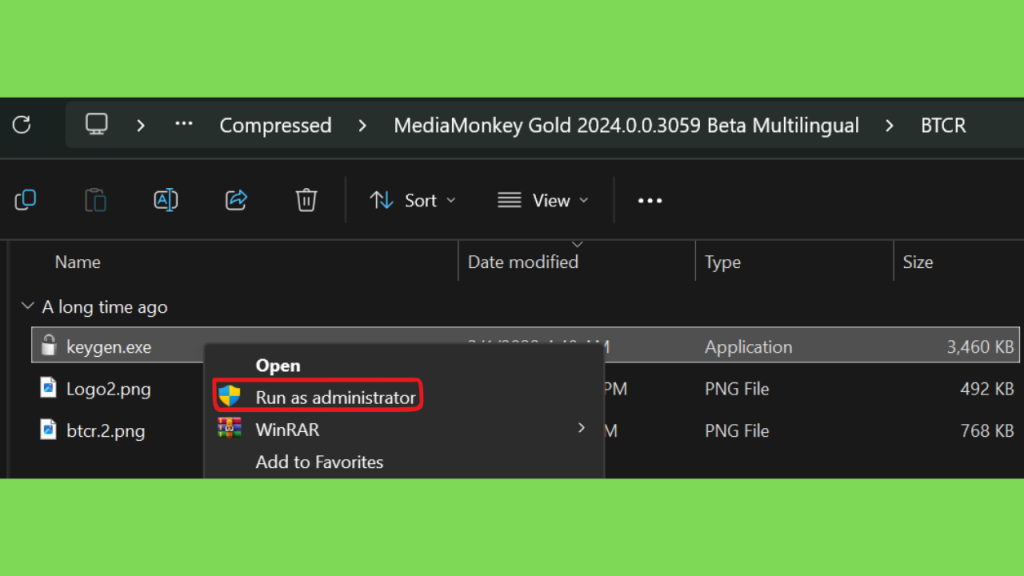This screenshot has height=576, width=1024.
Task: Open the Sort dropdown
Action: click(413, 200)
